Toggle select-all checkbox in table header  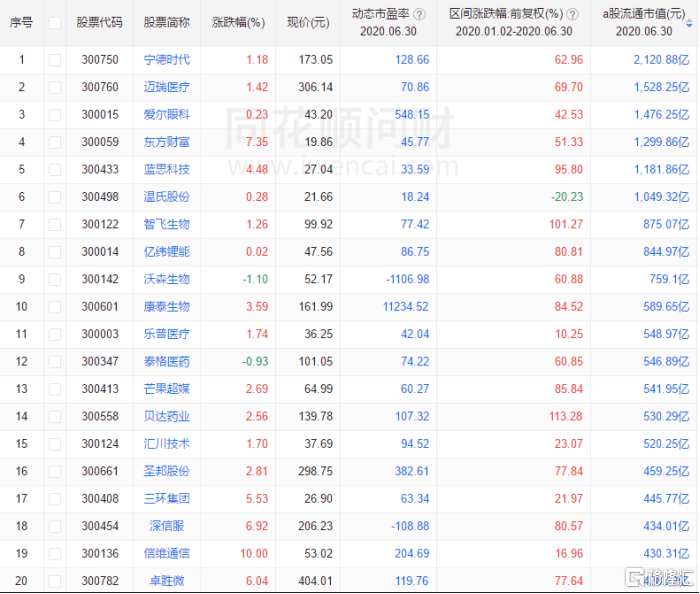click(55, 22)
